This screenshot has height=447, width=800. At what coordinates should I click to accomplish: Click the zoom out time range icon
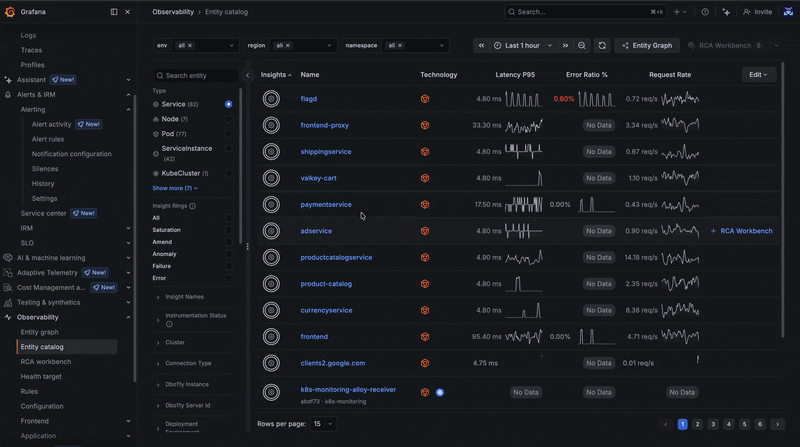point(582,45)
